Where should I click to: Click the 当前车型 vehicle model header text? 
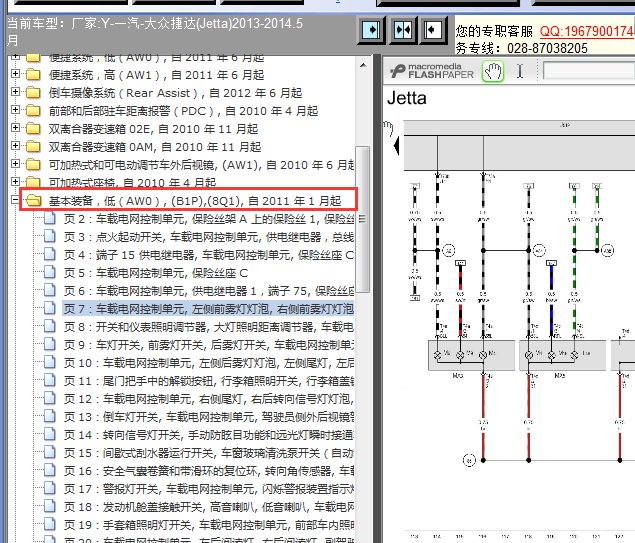[x=155, y=31]
